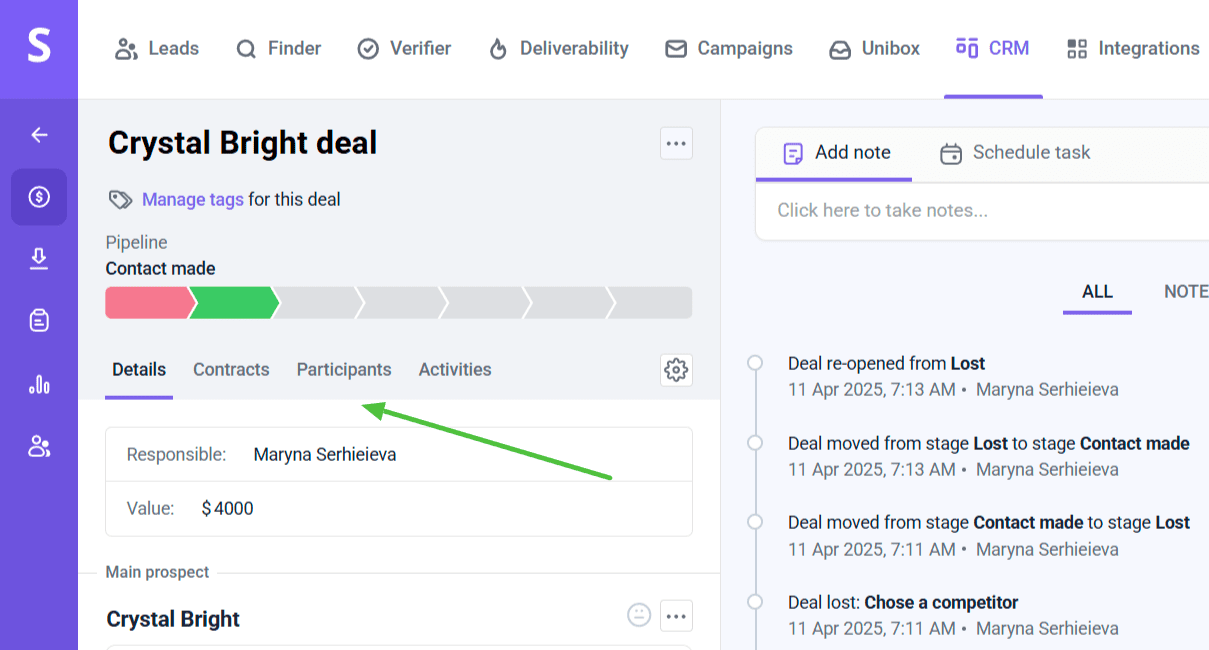Image resolution: width=1209 pixels, height=650 pixels.
Task: Open the gear settings beside the Activities tab
Action: point(676,370)
